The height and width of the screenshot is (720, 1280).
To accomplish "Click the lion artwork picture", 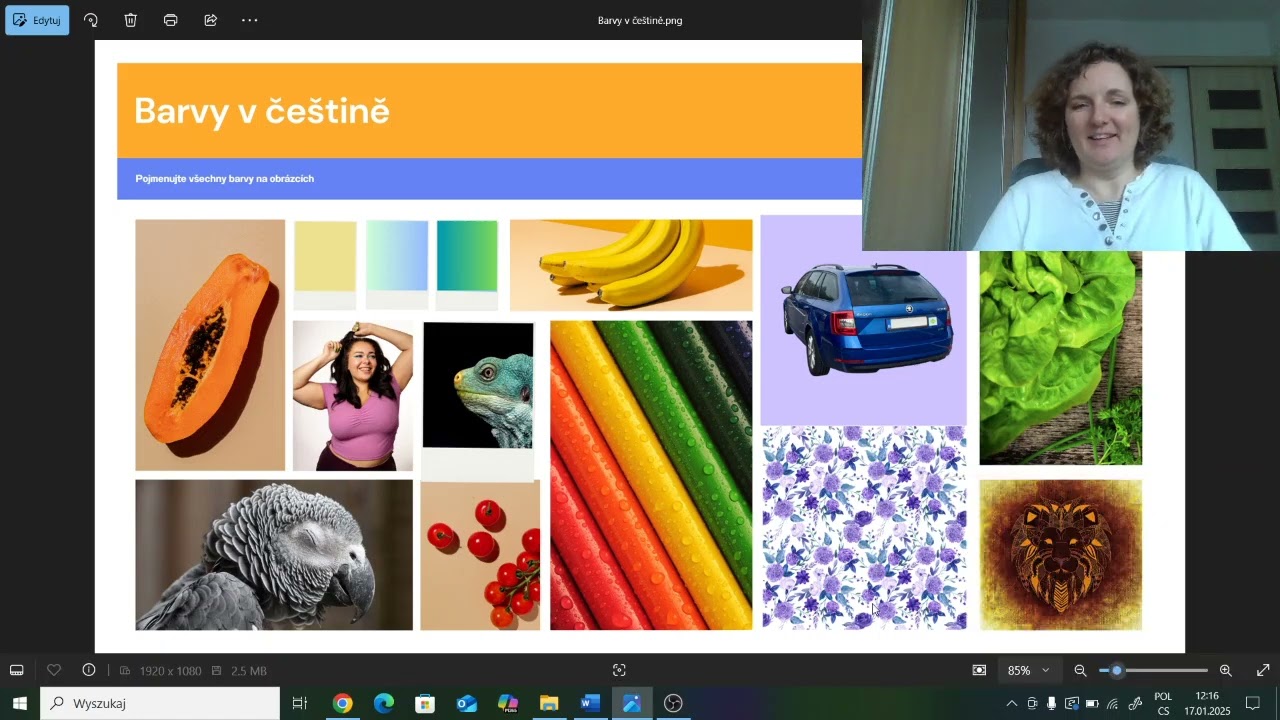I will tap(1060, 555).
